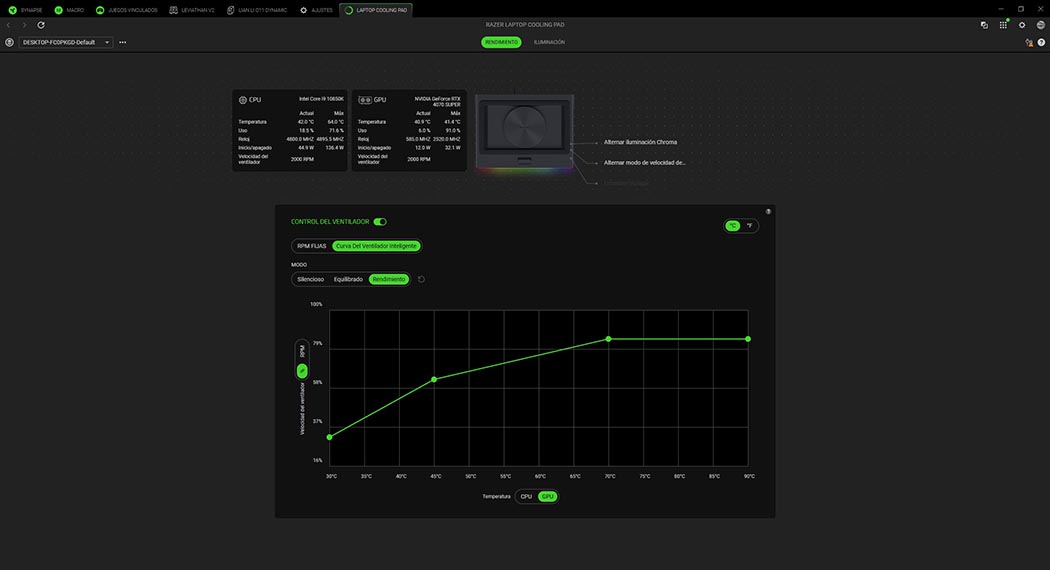
Task: Click the overlapping windows icon at top right
Action: pyautogui.click(x=984, y=25)
